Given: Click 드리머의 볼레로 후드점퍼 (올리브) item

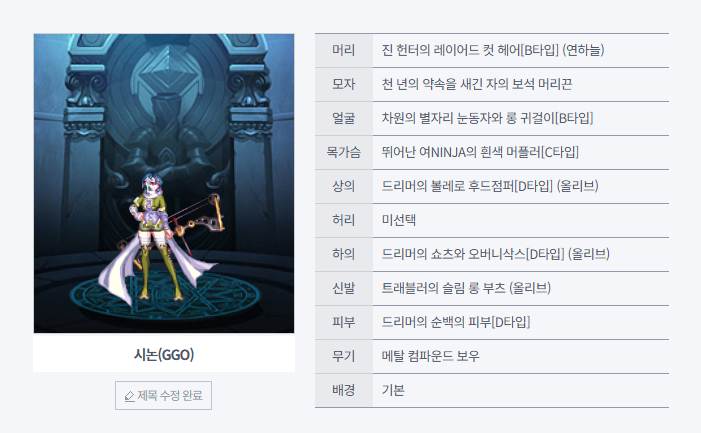Looking at the screenshot, I should click(490, 186).
